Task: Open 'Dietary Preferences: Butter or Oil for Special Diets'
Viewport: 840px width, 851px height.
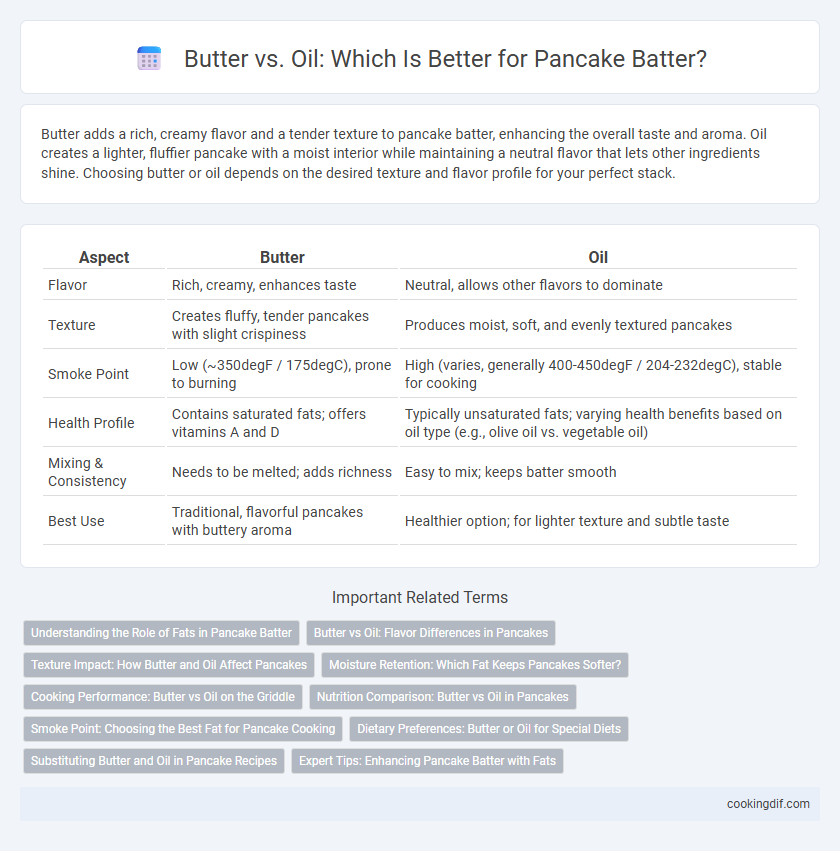Action: (489, 729)
